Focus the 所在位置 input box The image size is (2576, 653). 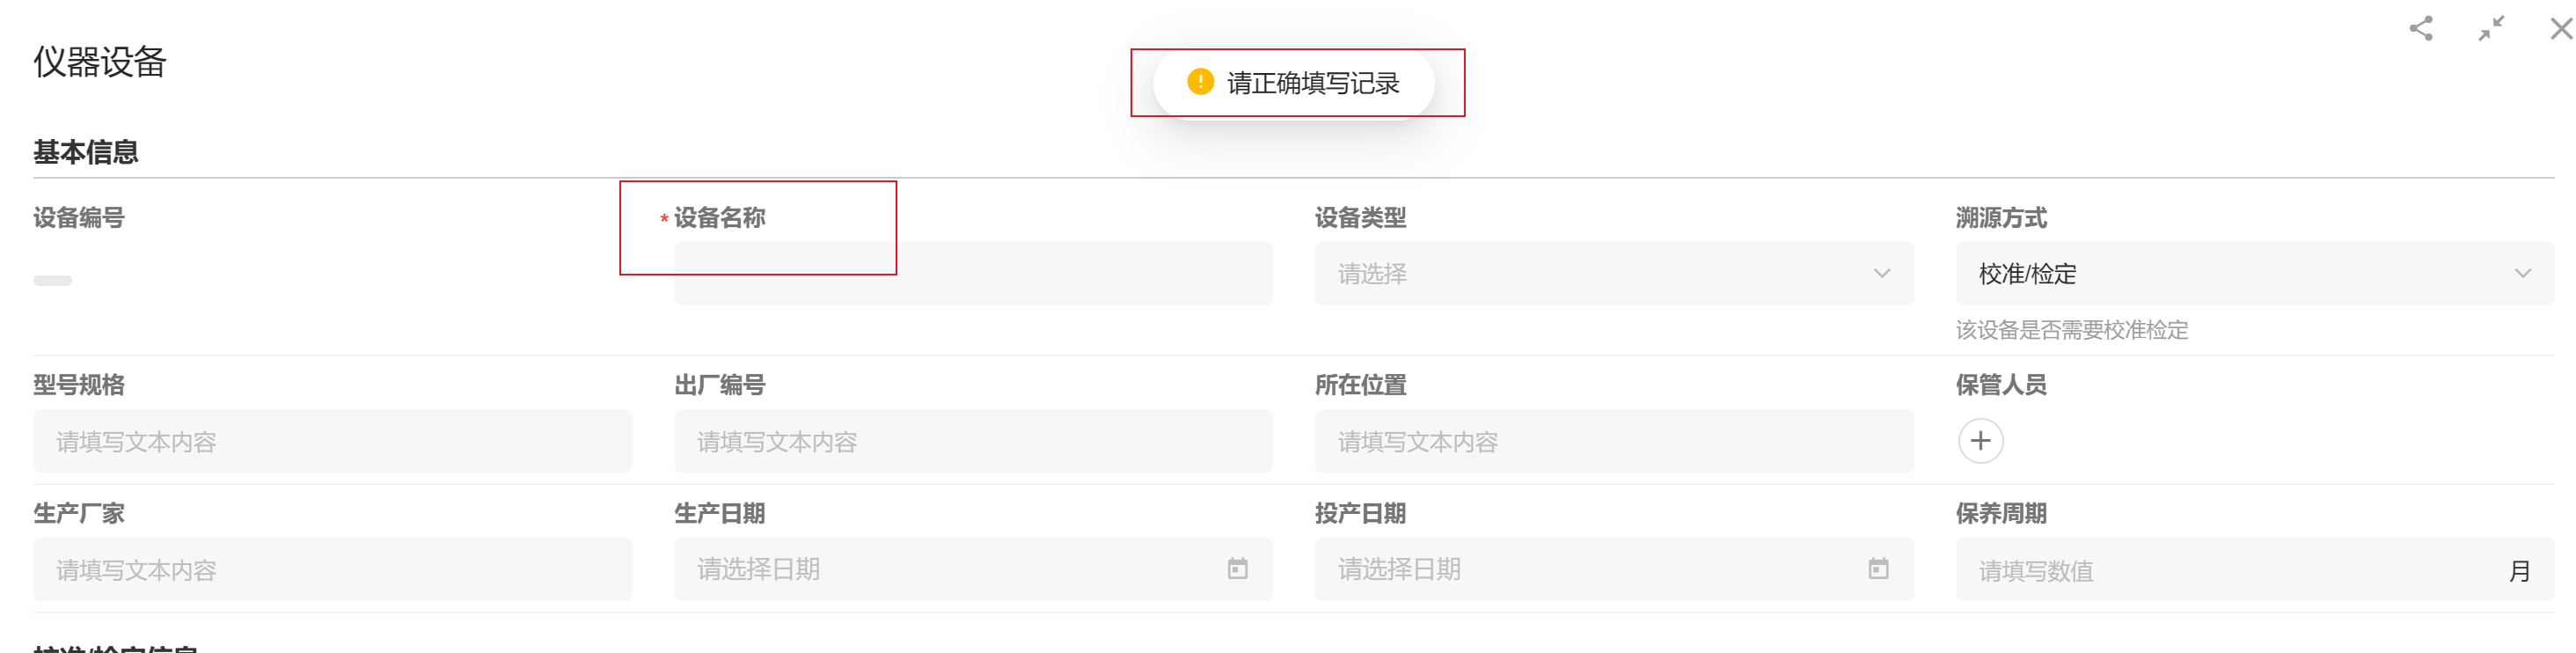[1613, 441]
